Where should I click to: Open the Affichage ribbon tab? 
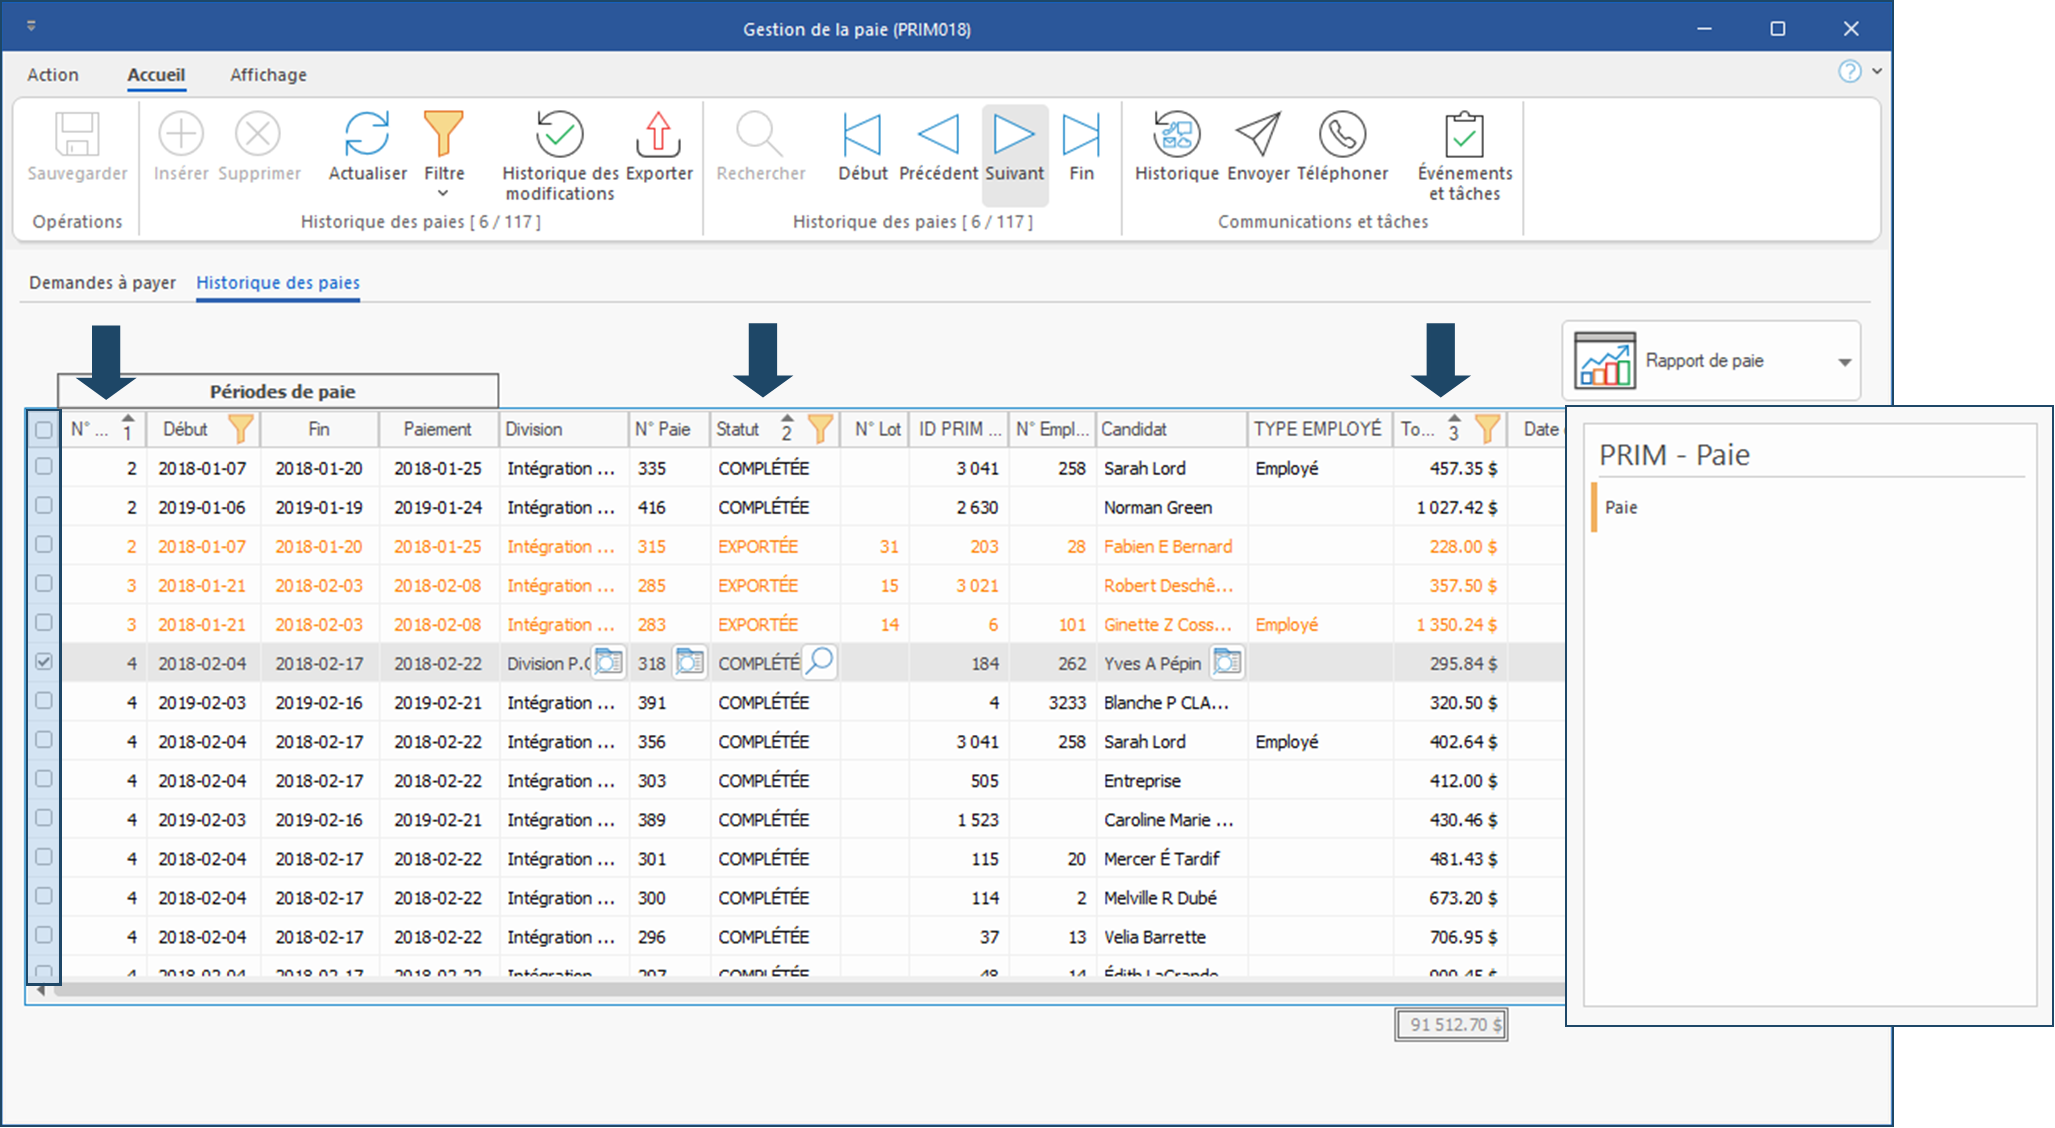coord(268,75)
